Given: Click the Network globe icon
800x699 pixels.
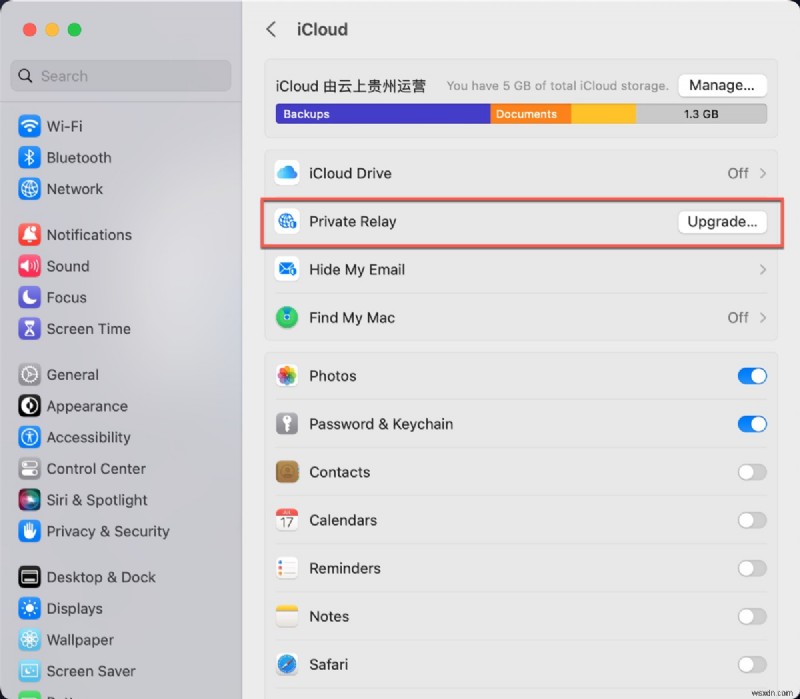Looking at the screenshot, I should [x=29, y=189].
